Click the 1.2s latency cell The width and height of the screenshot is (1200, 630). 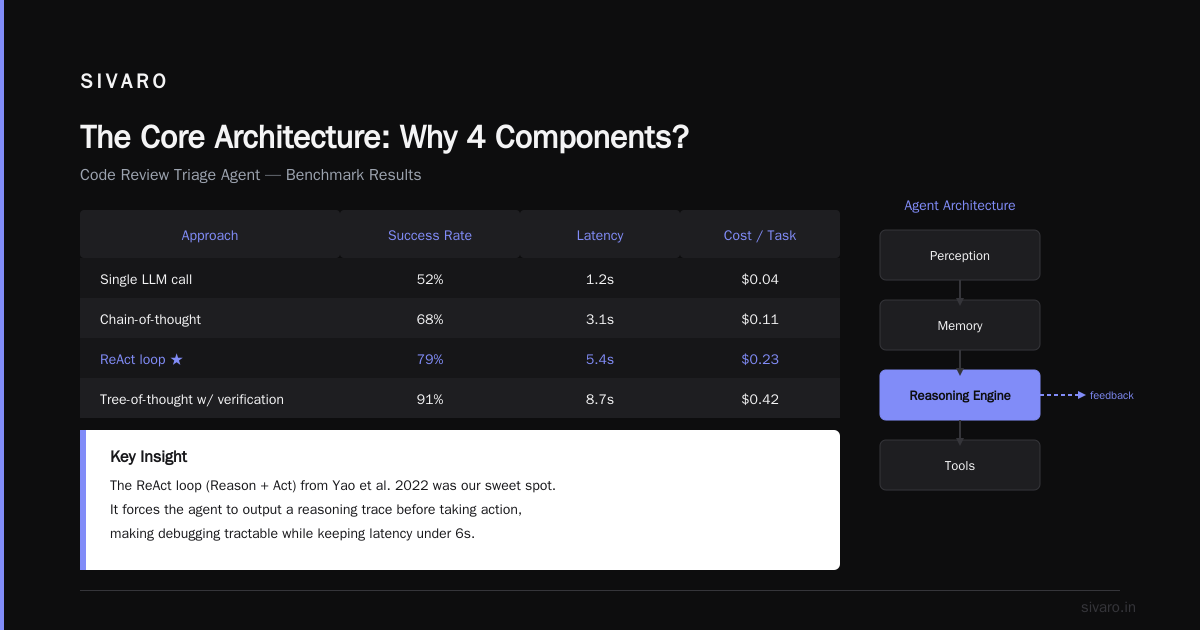click(600, 279)
